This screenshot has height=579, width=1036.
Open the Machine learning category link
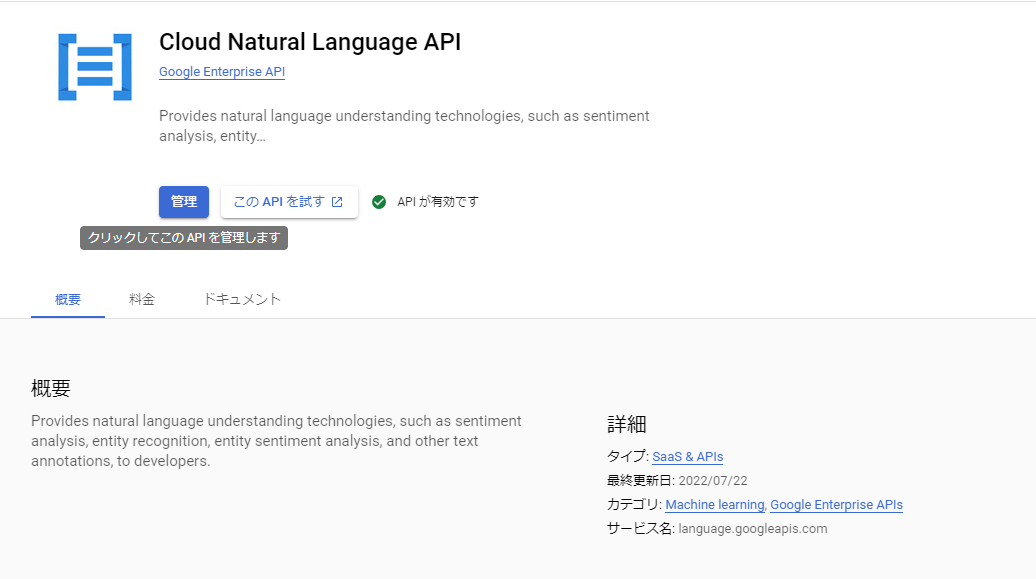[x=714, y=504]
